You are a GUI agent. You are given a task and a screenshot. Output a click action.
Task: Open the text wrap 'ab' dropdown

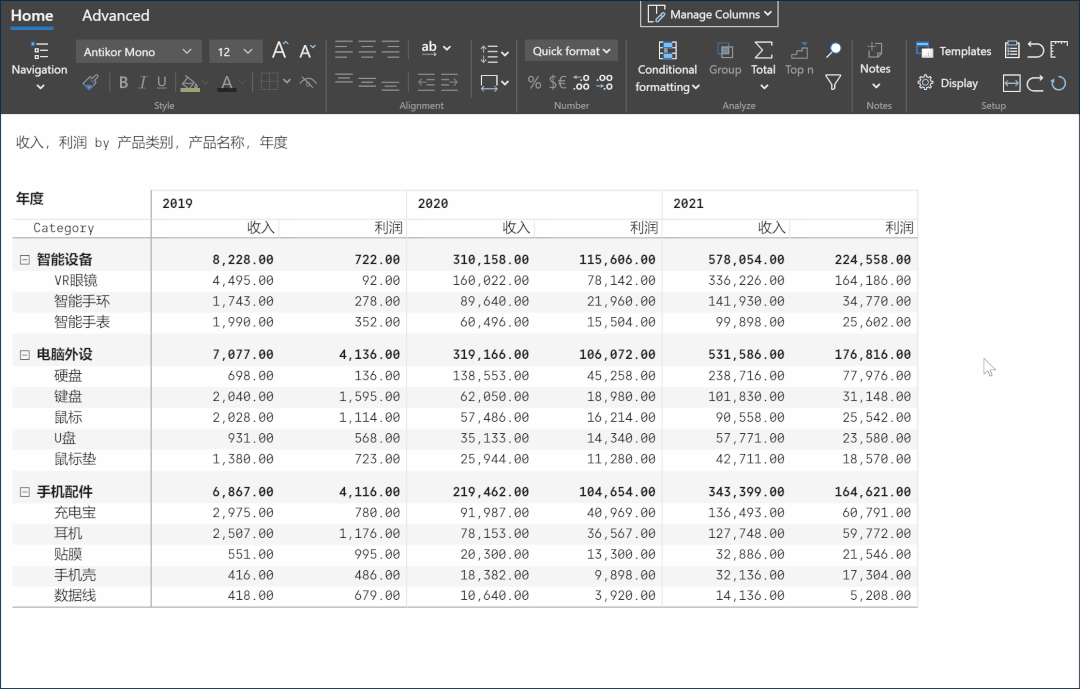[436, 48]
